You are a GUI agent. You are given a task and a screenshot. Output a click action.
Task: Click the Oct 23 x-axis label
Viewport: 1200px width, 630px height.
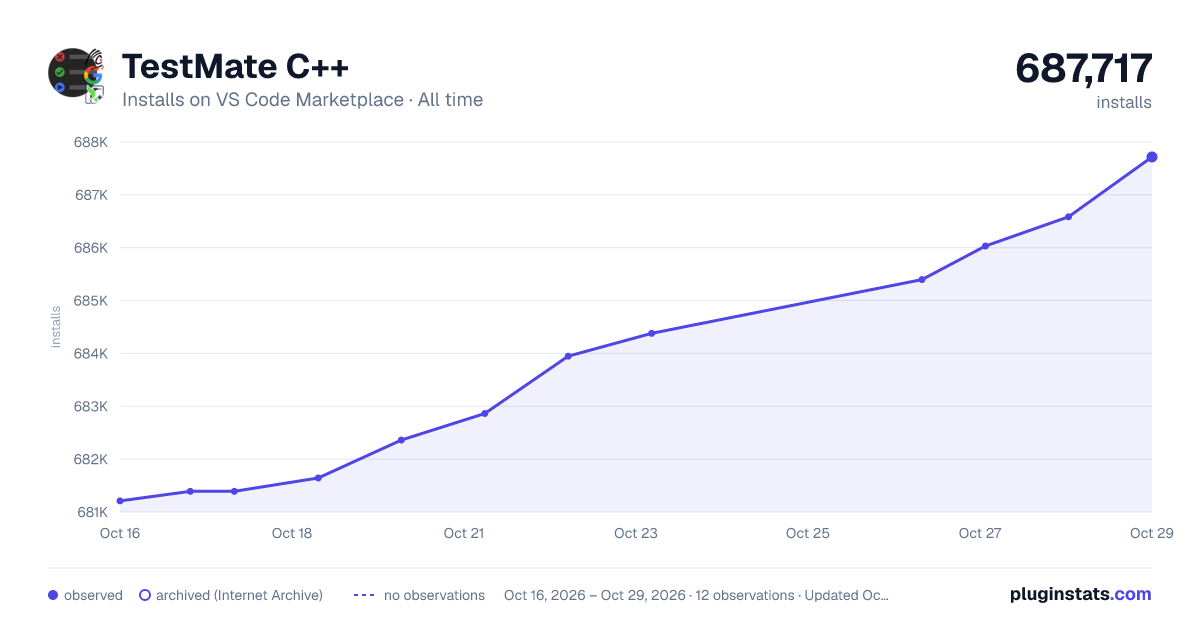click(636, 533)
